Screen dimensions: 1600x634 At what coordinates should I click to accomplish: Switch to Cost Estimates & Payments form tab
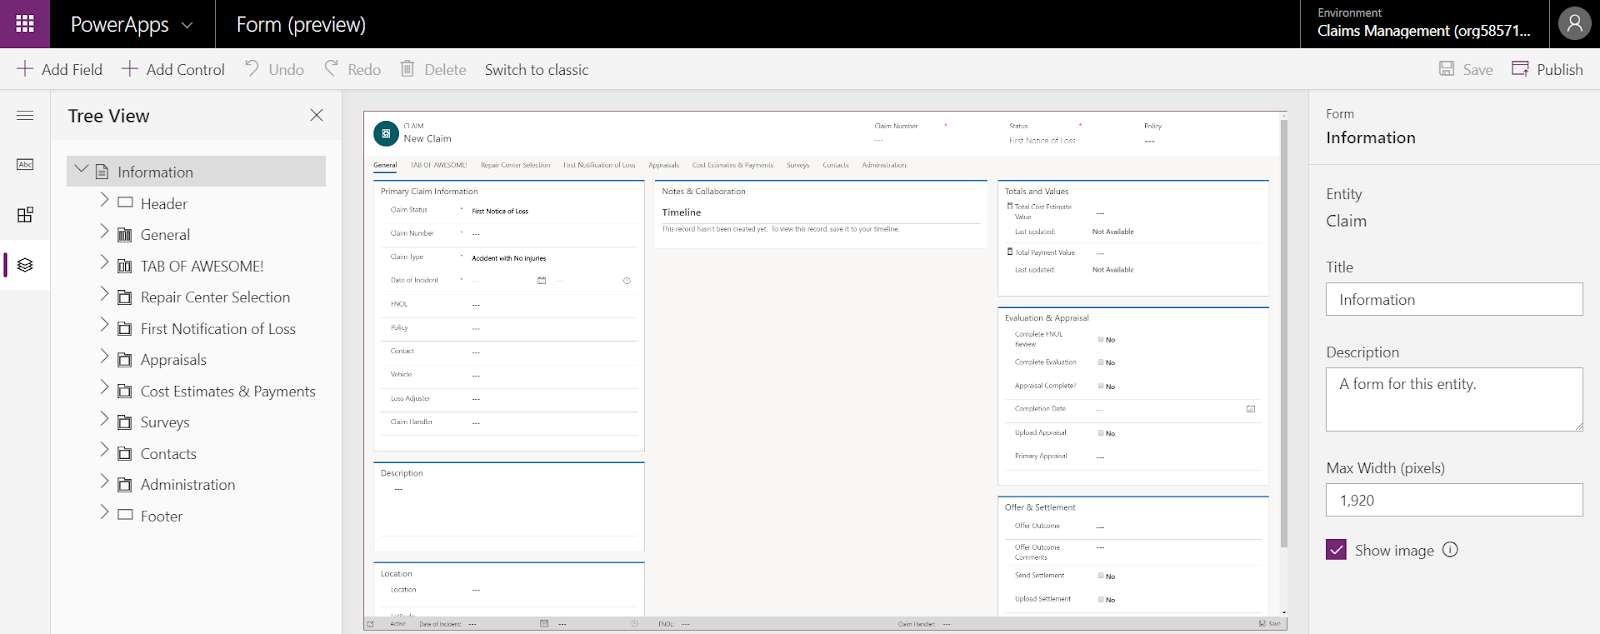[x=733, y=165]
